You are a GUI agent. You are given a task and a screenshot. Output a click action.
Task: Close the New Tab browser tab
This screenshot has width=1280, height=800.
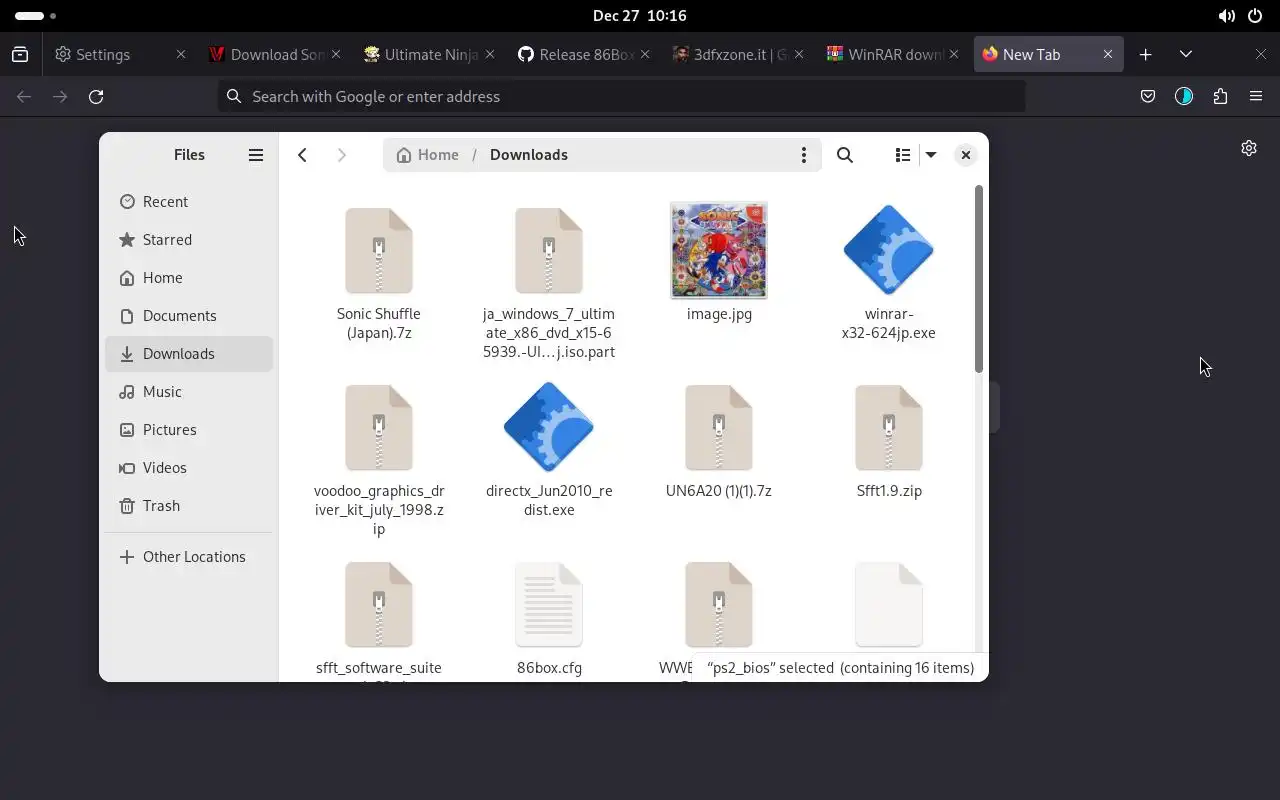(x=1108, y=55)
